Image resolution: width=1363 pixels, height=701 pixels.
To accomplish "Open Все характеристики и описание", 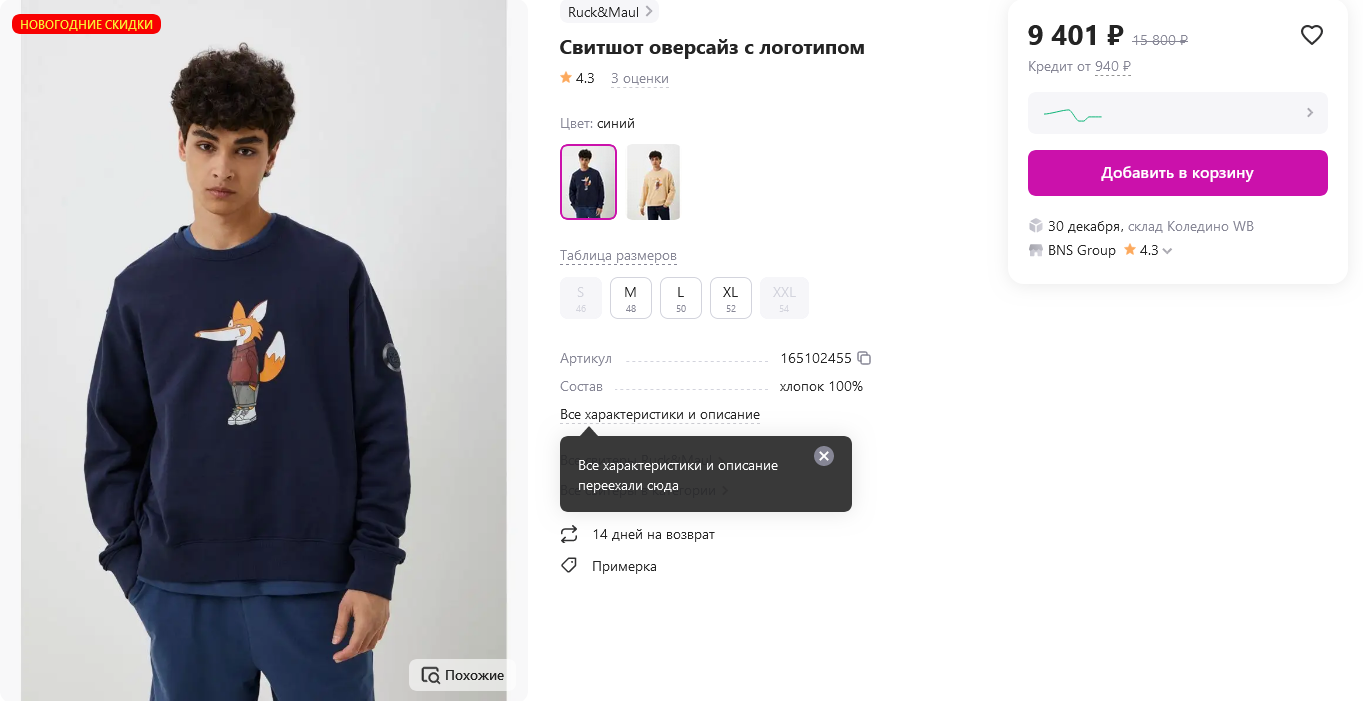I will click(659, 415).
